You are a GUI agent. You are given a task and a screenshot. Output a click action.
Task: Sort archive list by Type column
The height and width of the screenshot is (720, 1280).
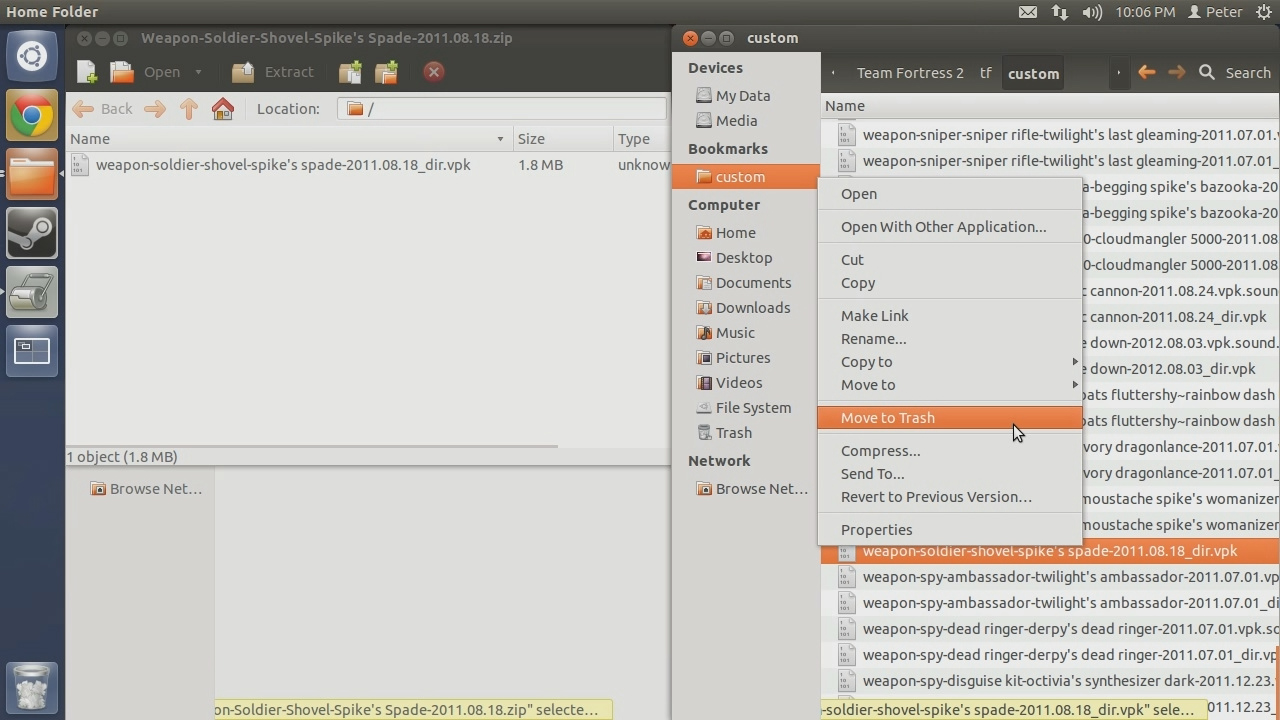[642, 139]
